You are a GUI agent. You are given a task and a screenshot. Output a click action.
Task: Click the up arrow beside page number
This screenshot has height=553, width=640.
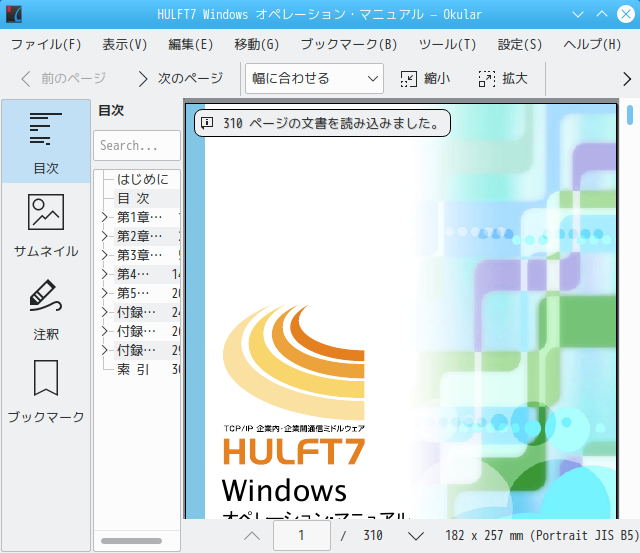252,535
